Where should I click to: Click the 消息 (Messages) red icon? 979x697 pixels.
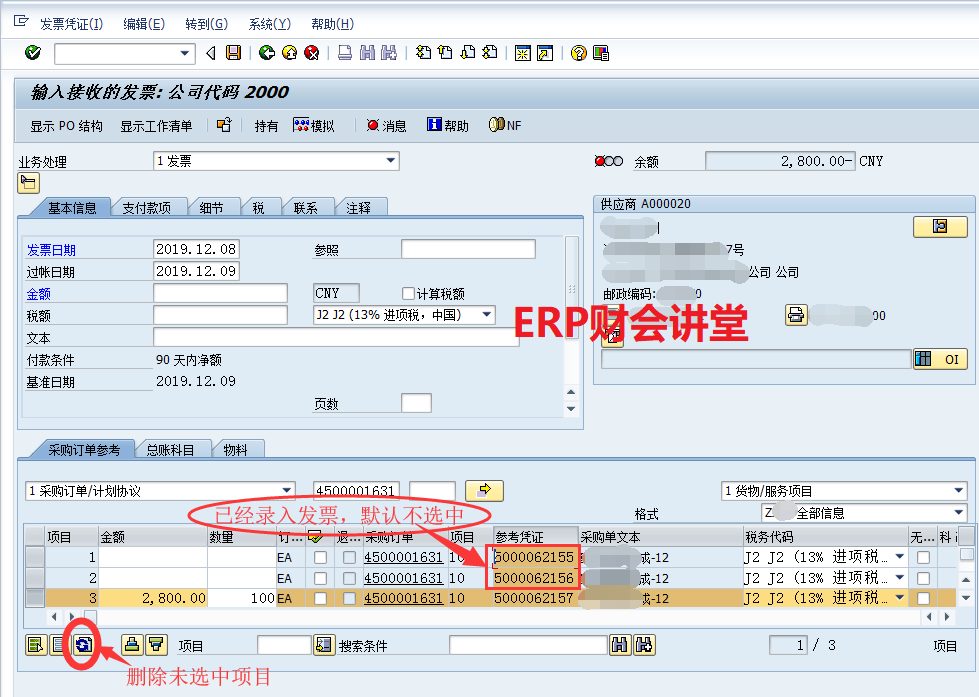(374, 126)
